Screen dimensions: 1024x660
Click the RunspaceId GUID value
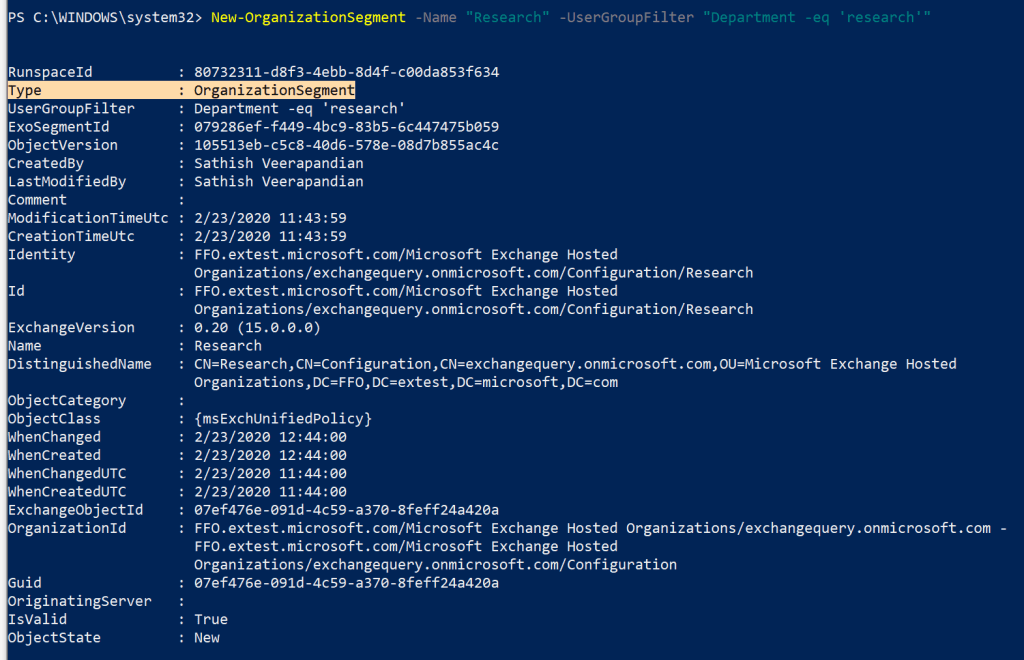click(346, 72)
